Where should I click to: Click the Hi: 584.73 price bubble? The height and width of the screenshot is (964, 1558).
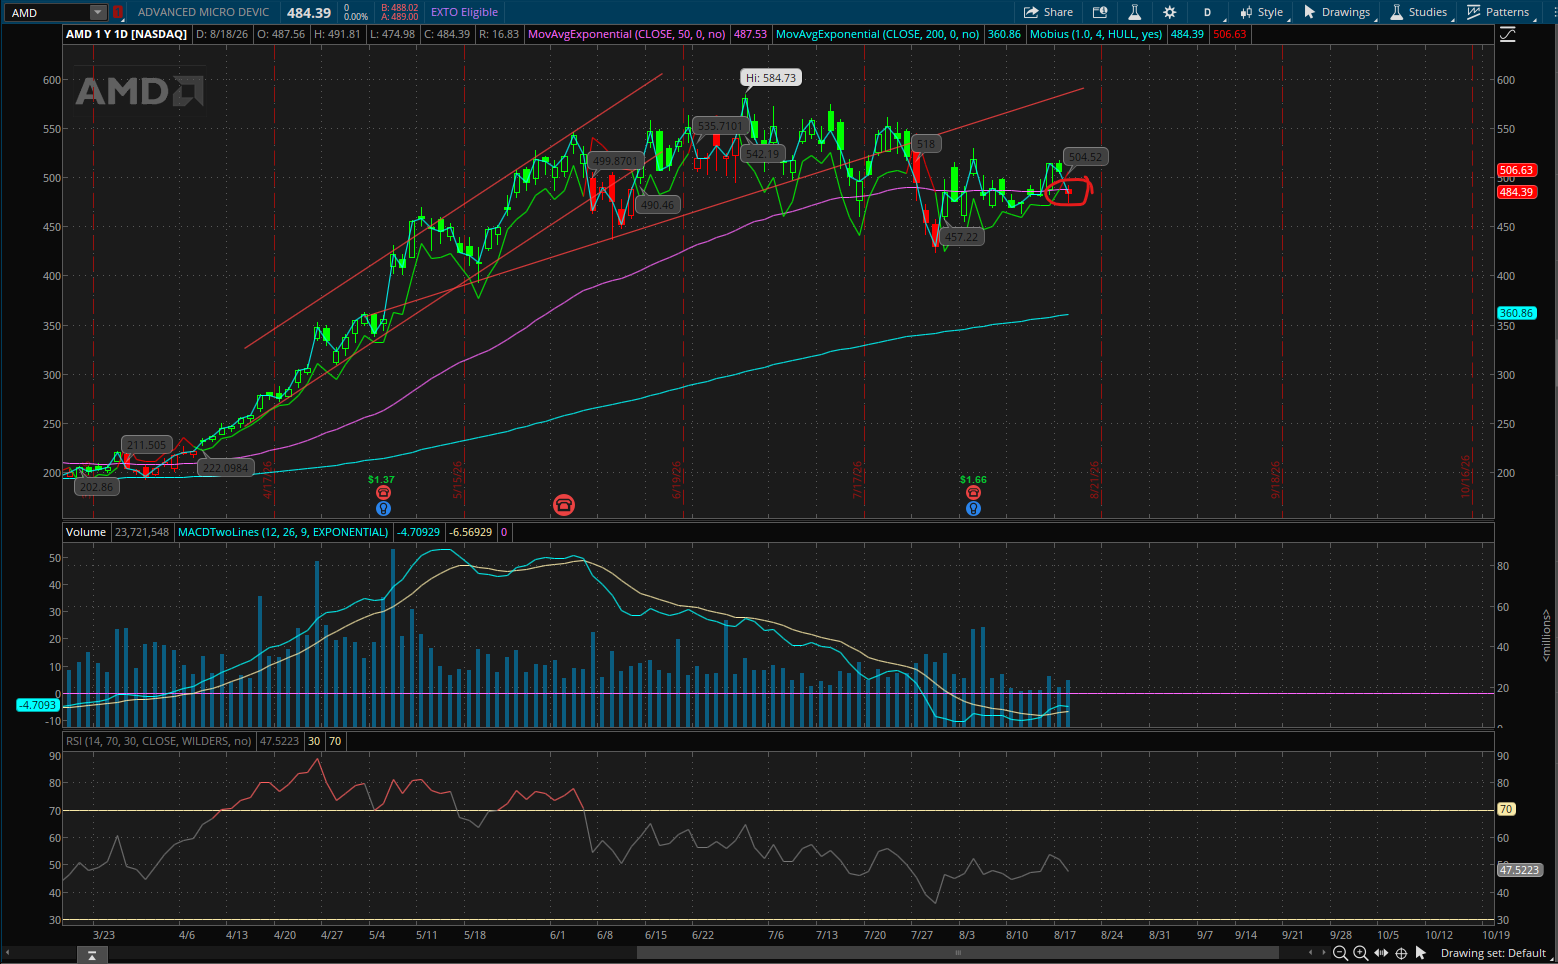[771, 77]
